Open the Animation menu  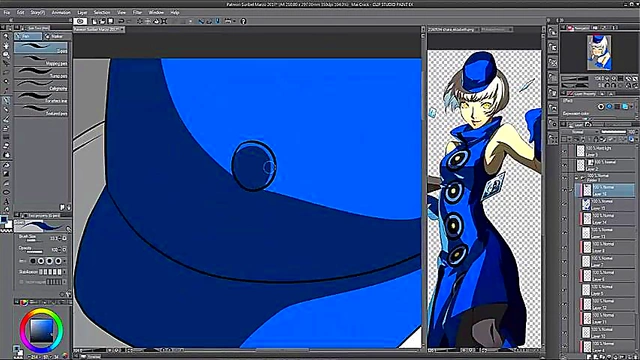point(61,13)
